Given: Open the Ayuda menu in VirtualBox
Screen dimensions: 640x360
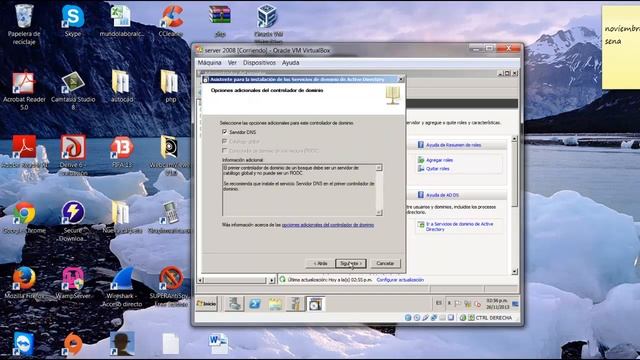Looking at the screenshot, I should tap(291, 62).
